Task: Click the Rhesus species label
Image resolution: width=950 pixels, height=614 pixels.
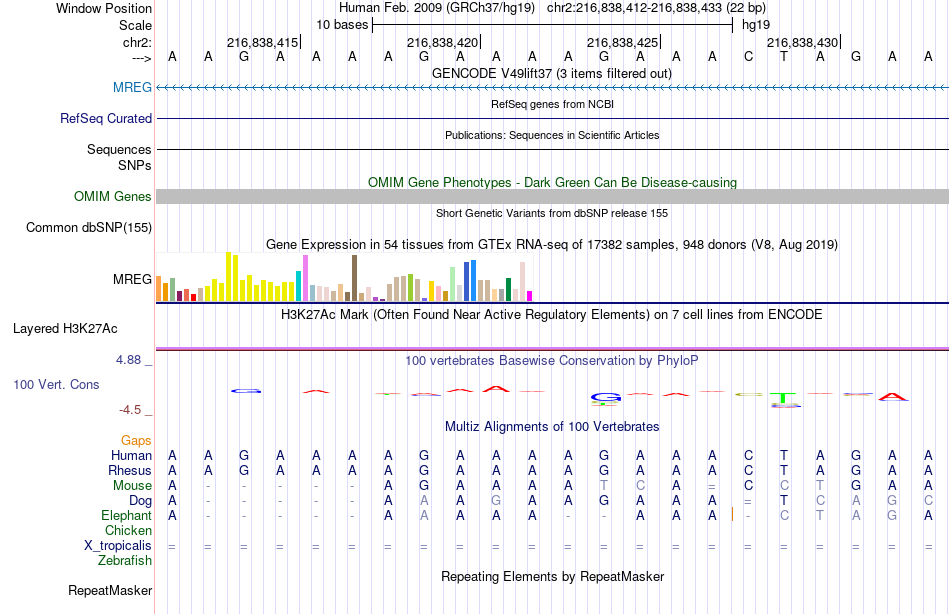Action: click(x=130, y=470)
